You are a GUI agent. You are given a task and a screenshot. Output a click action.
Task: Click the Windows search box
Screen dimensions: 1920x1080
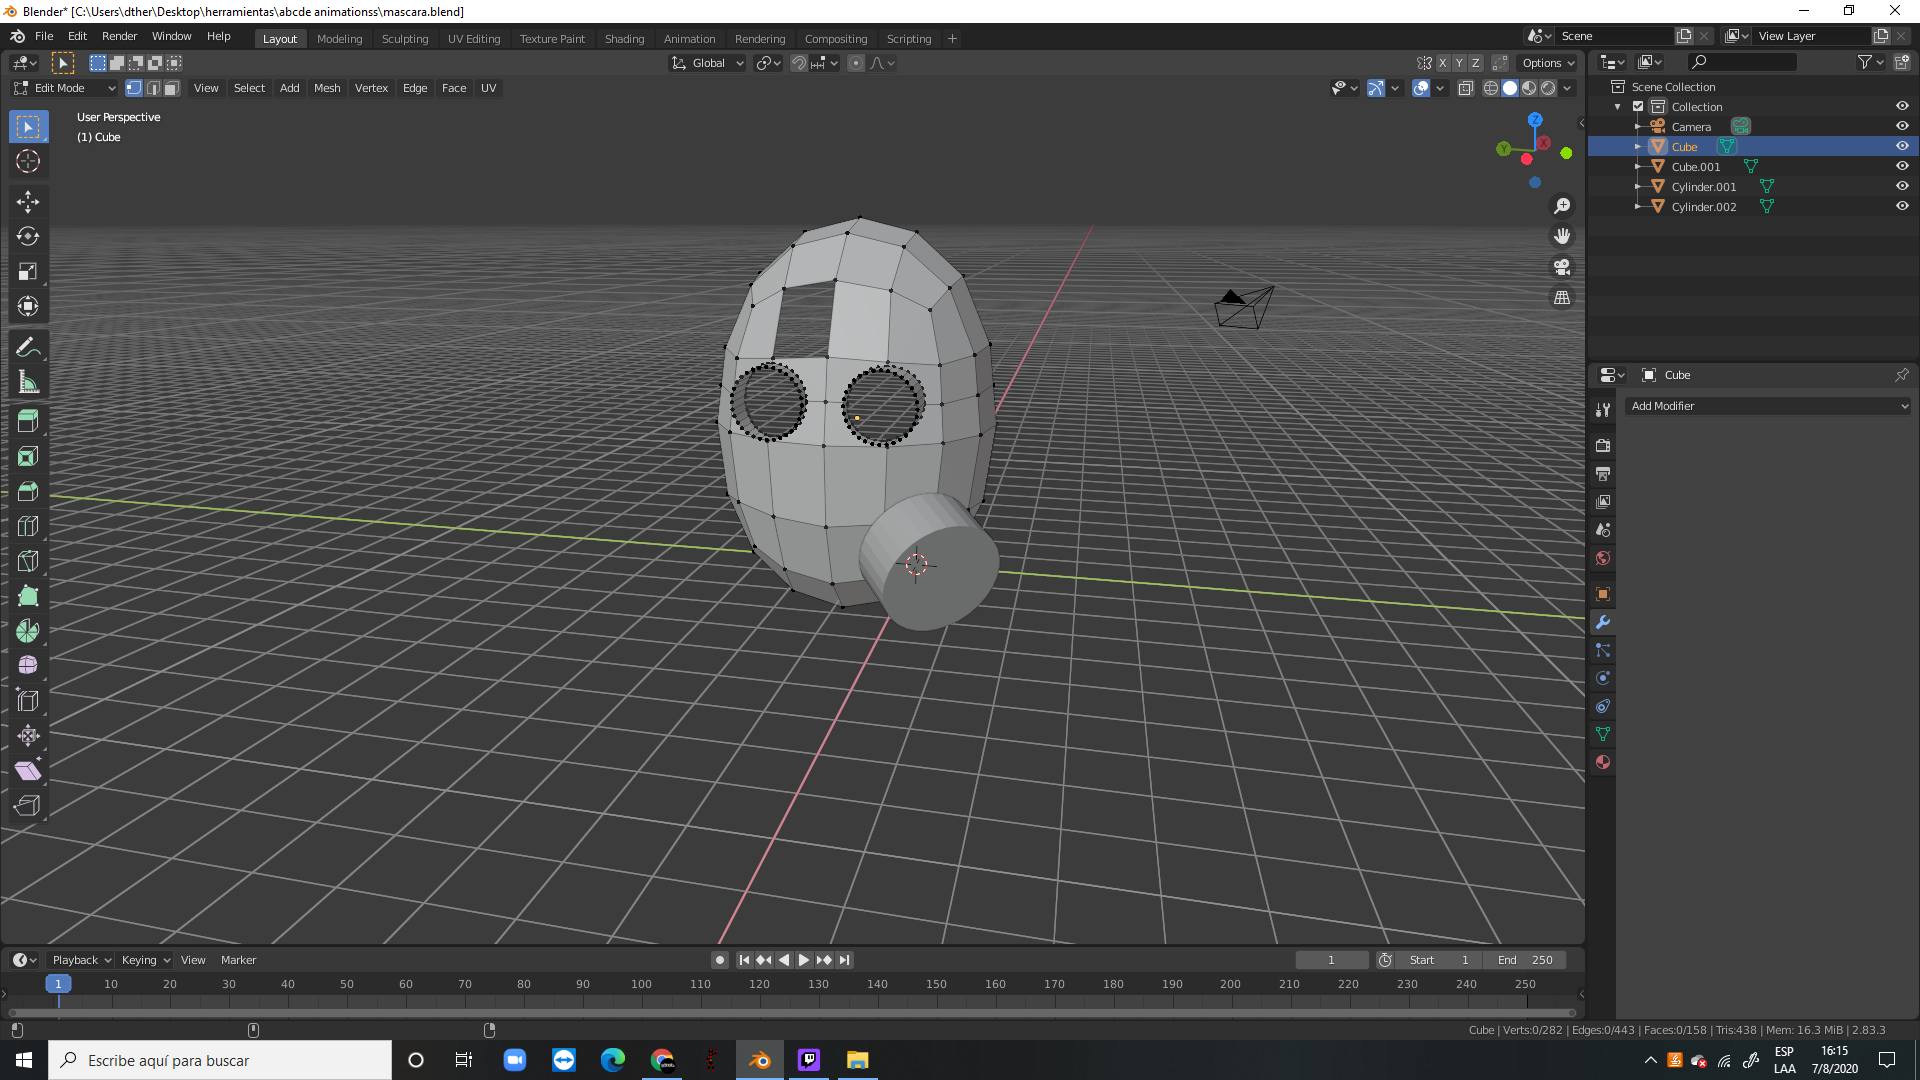tap(220, 1060)
